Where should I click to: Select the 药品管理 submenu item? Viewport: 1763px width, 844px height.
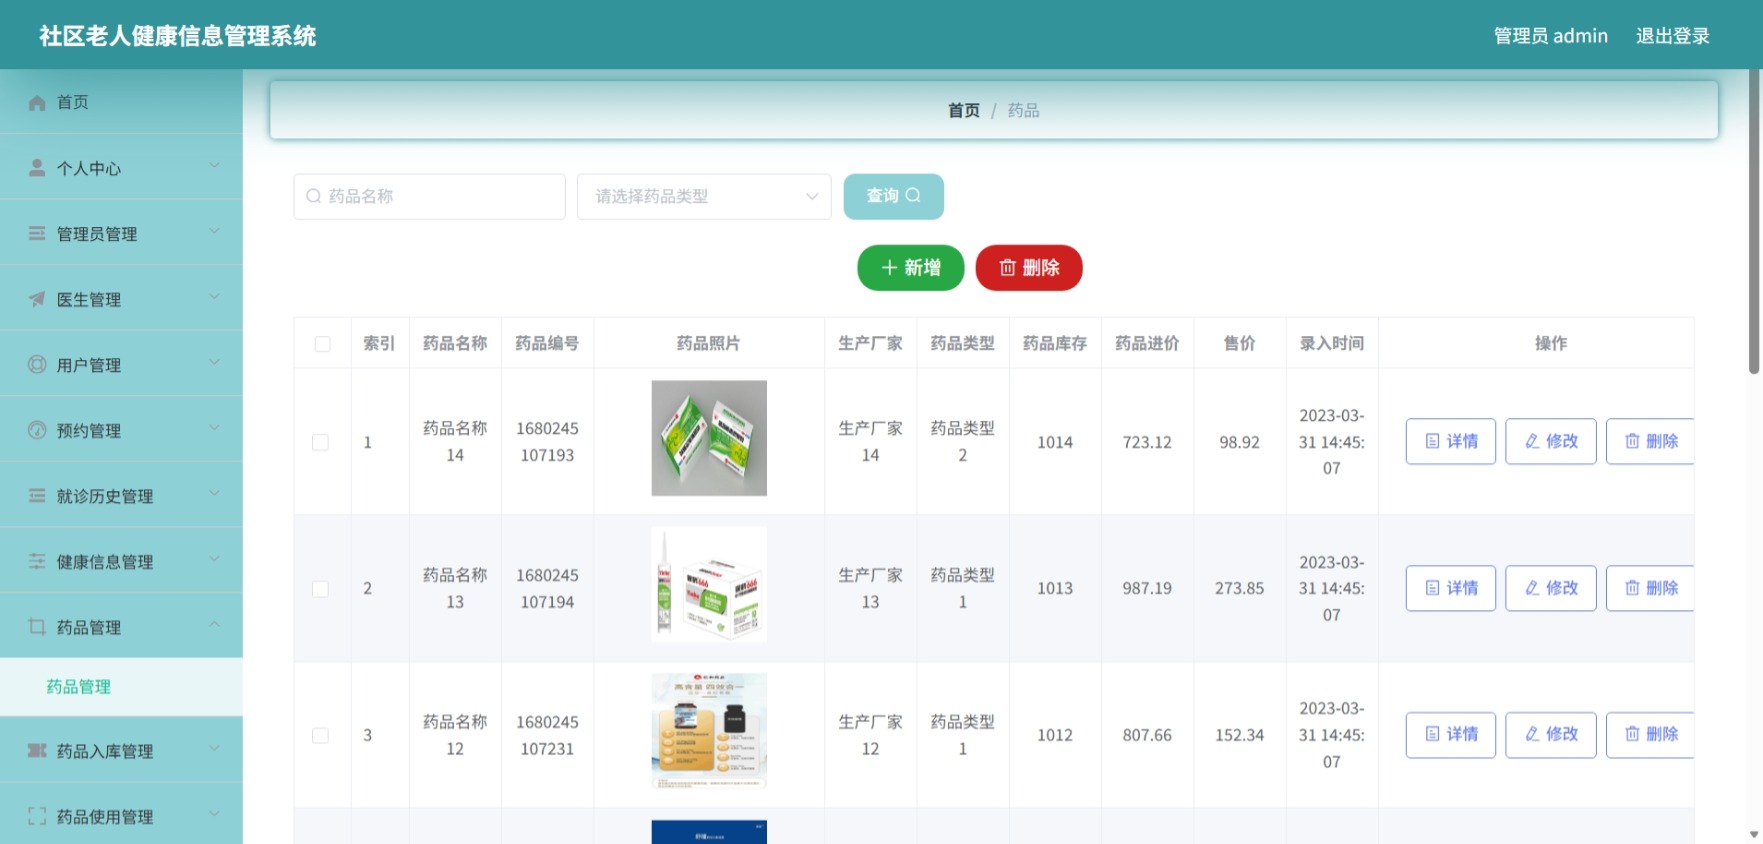point(121,687)
